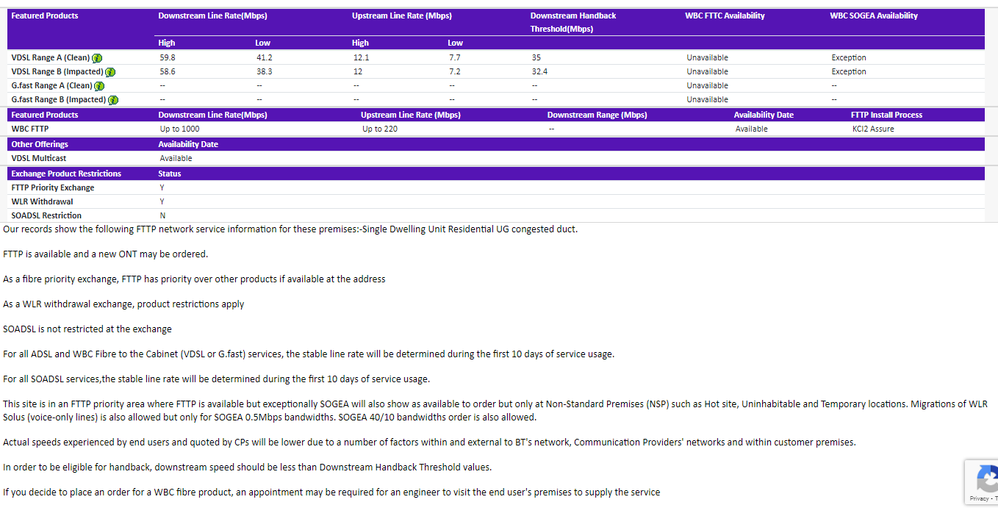Select the VDSL Multicast row label

click(x=38, y=158)
